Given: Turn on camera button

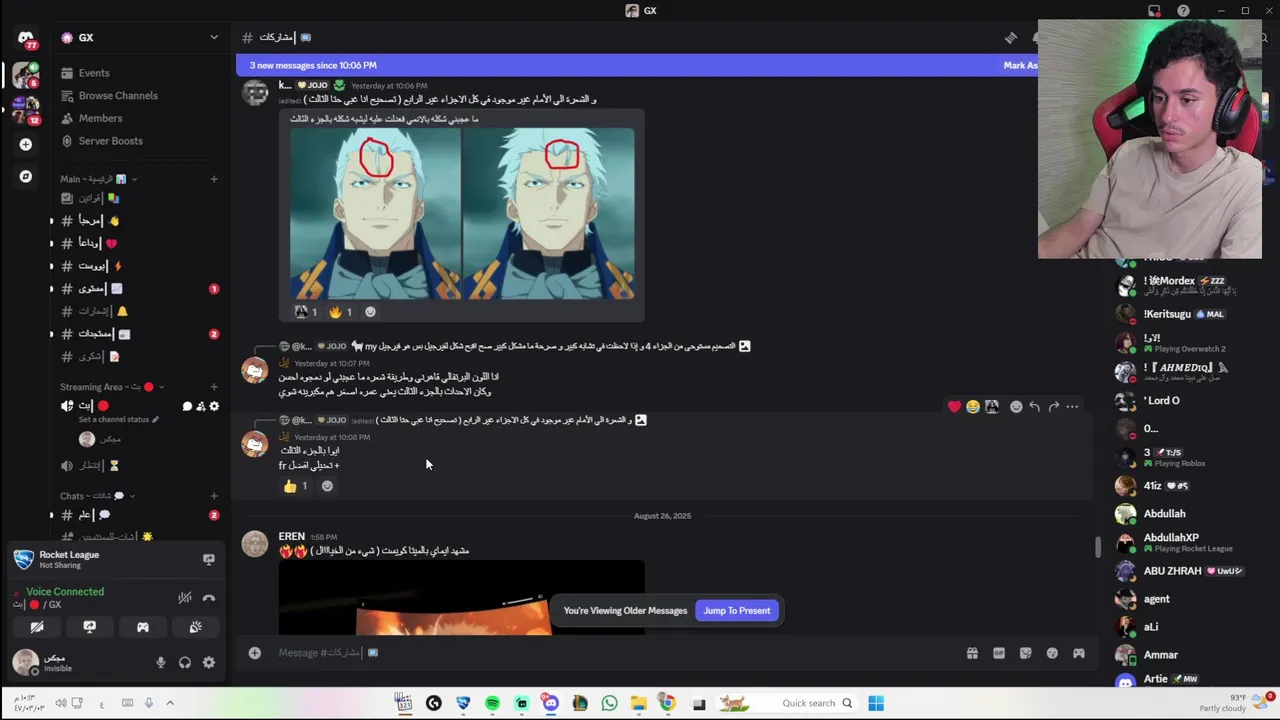Looking at the screenshot, I should tap(37, 627).
